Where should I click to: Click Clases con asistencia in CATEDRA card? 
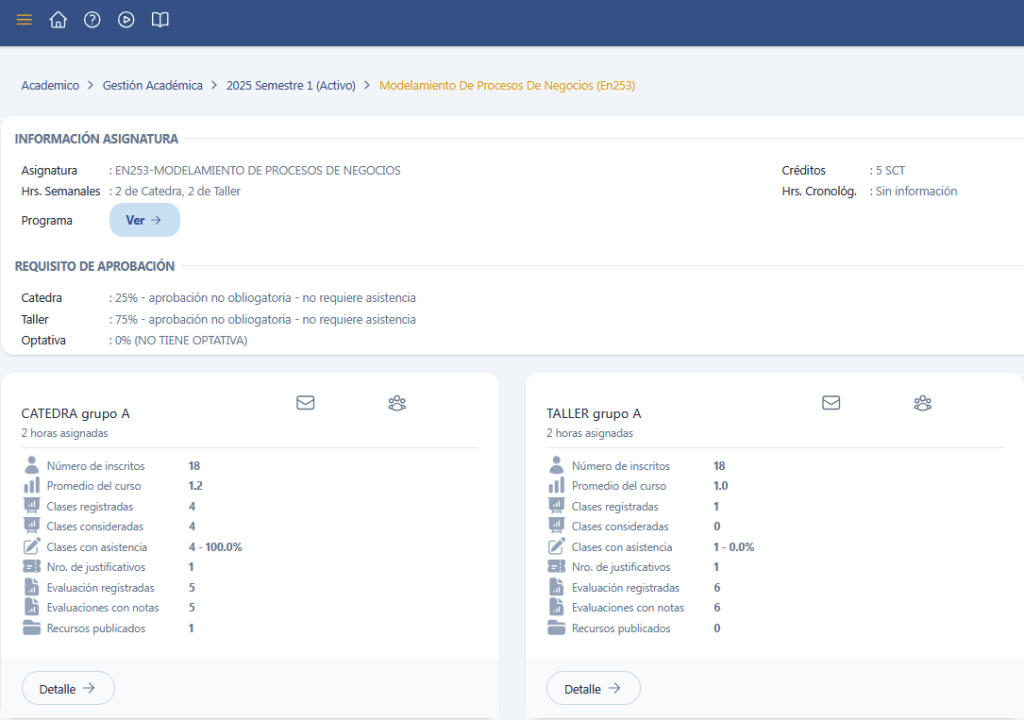pos(96,547)
